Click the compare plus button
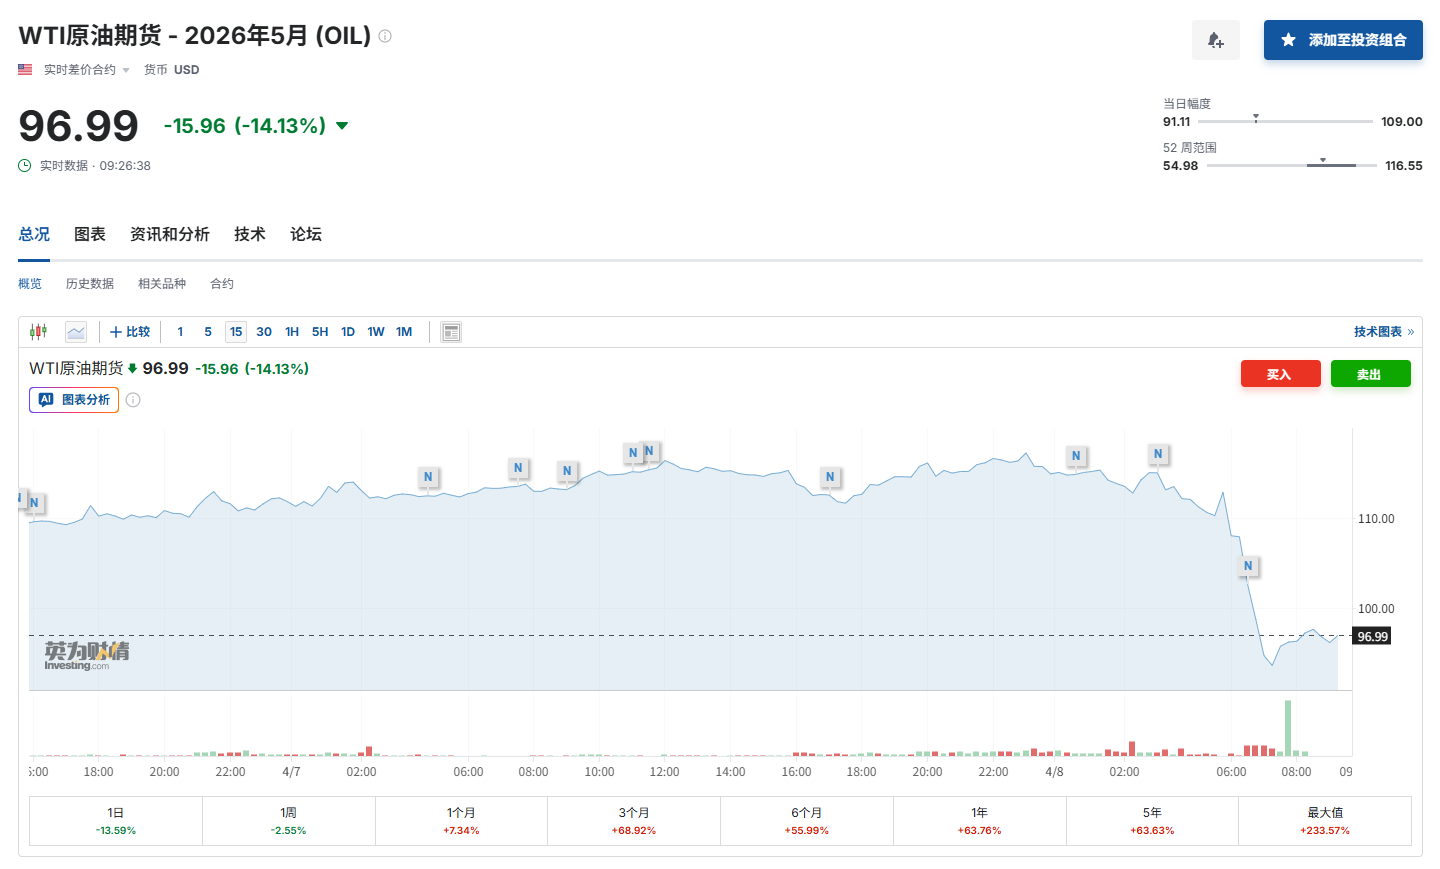 (x=130, y=332)
